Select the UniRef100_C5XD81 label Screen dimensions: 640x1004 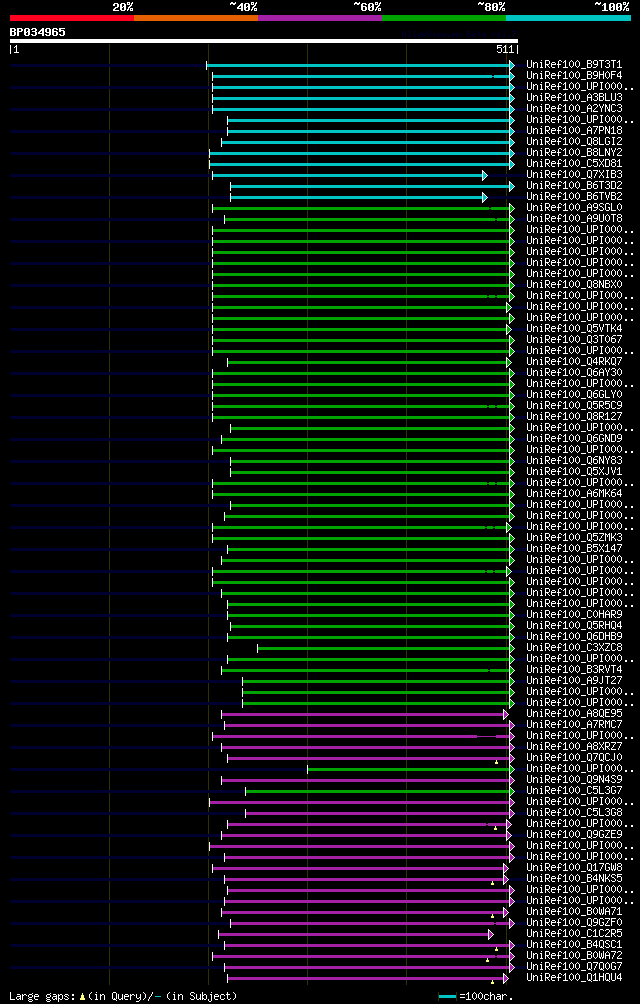(574, 164)
